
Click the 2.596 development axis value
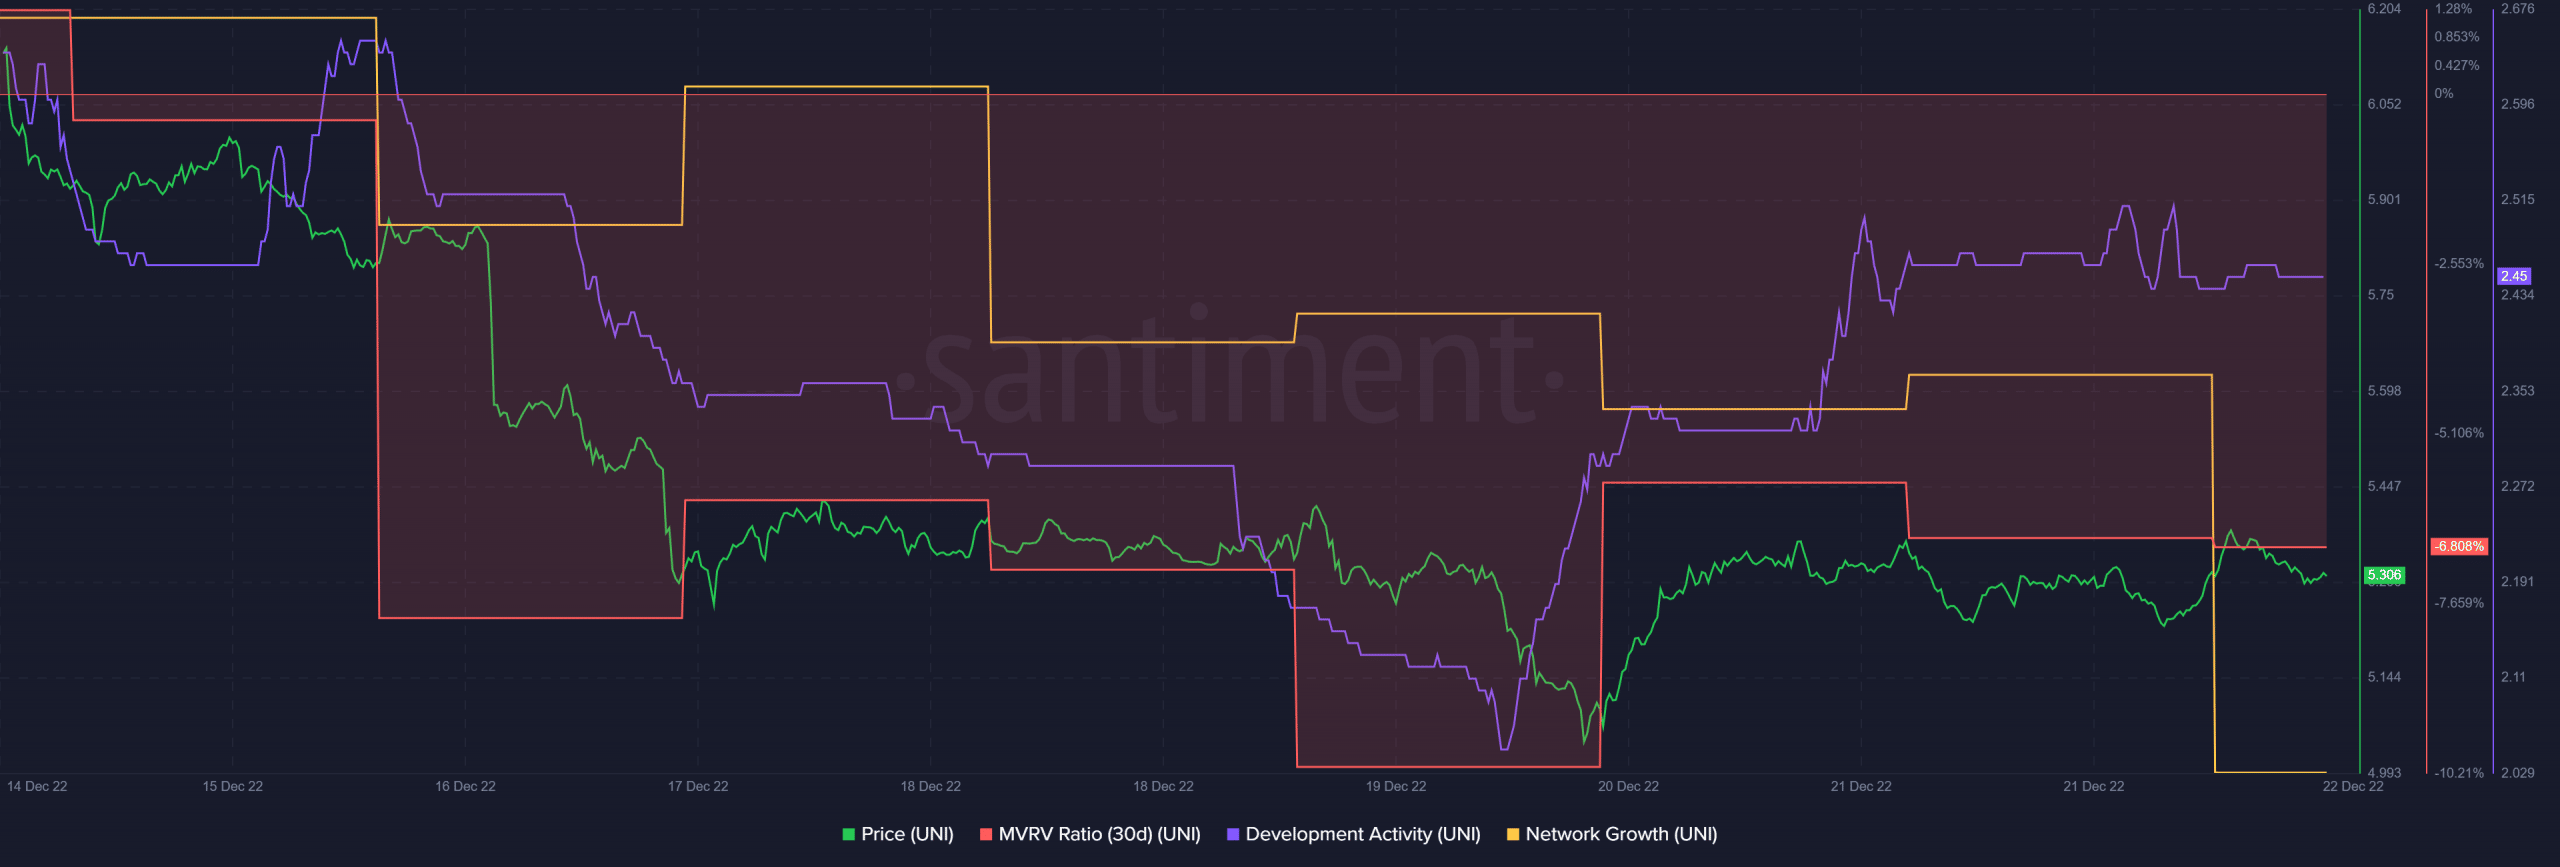[x=2518, y=104]
